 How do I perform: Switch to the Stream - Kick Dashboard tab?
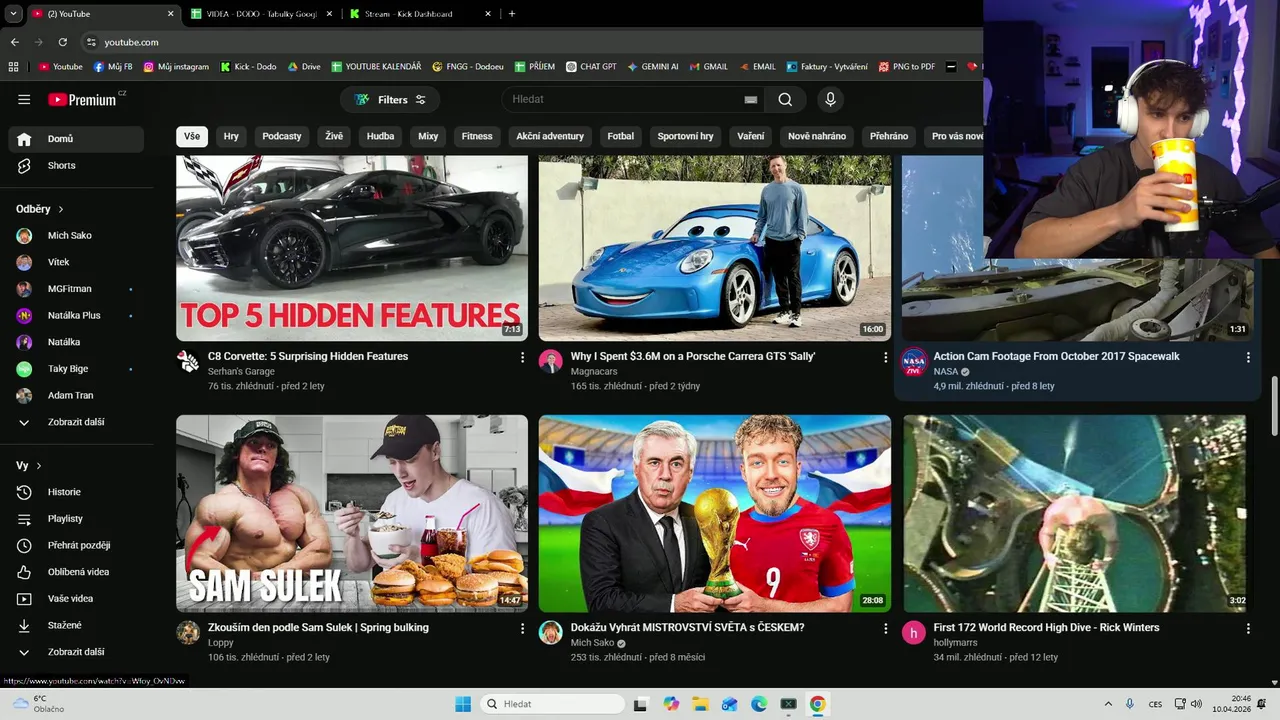tap(420, 14)
